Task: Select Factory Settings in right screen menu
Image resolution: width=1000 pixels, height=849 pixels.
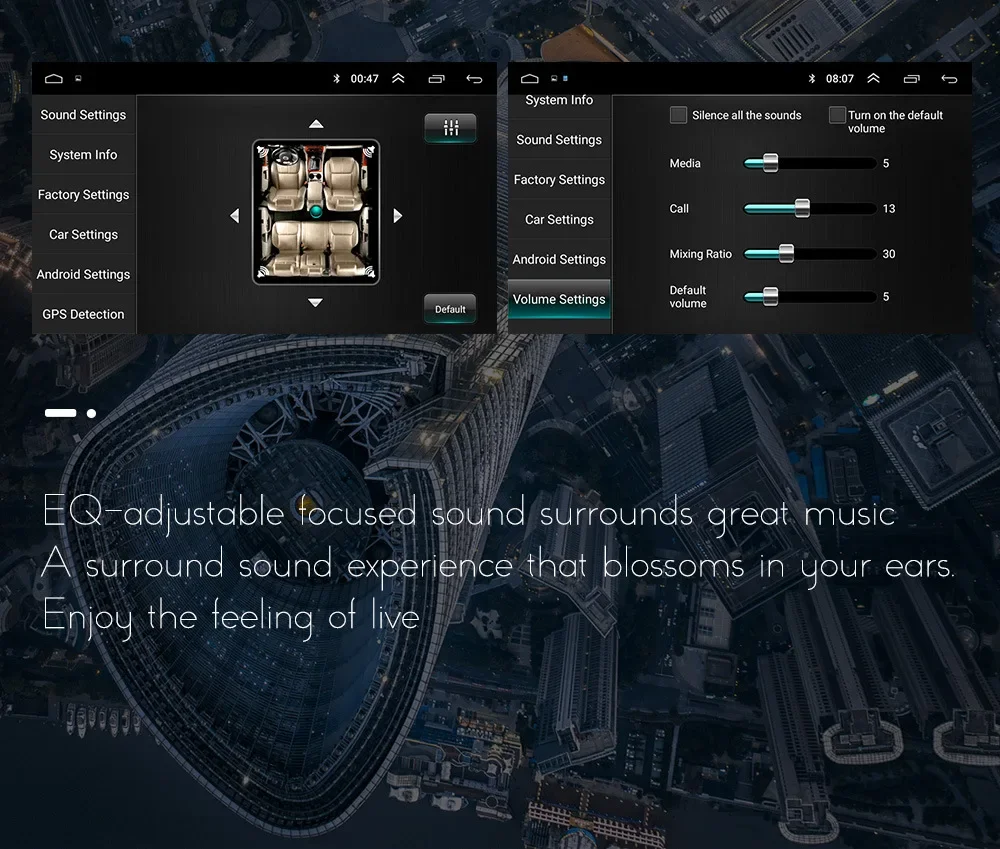Action: point(559,179)
